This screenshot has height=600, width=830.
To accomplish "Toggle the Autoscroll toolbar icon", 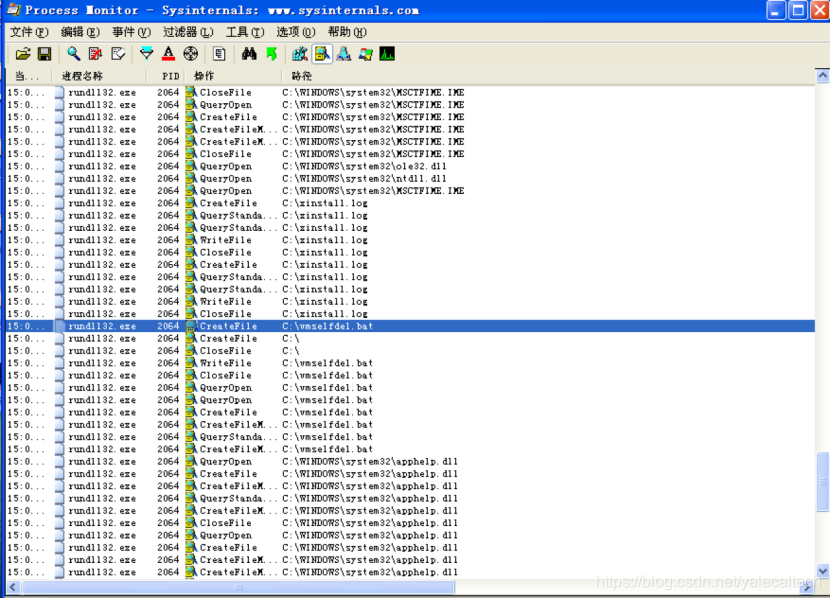I will pyautogui.click(x=95, y=53).
